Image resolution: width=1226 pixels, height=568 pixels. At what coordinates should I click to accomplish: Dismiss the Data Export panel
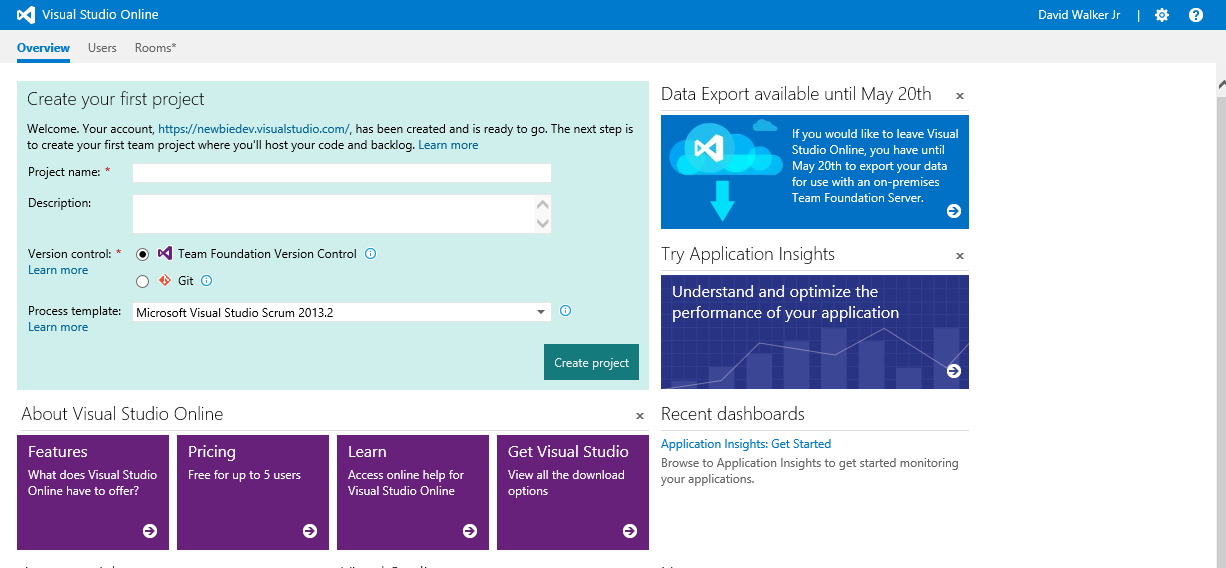[x=960, y=96]
